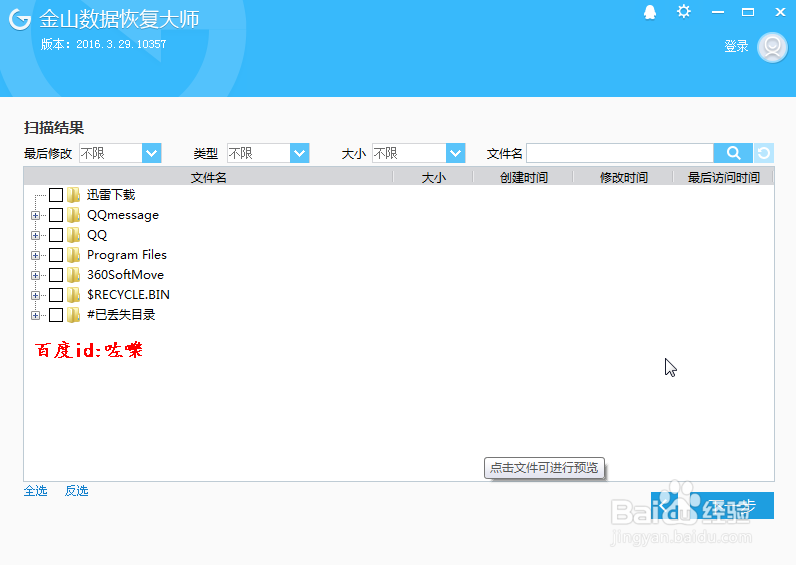Maximize the window
The width and height of the screenshot is (796, 565).
coord(748,12)
